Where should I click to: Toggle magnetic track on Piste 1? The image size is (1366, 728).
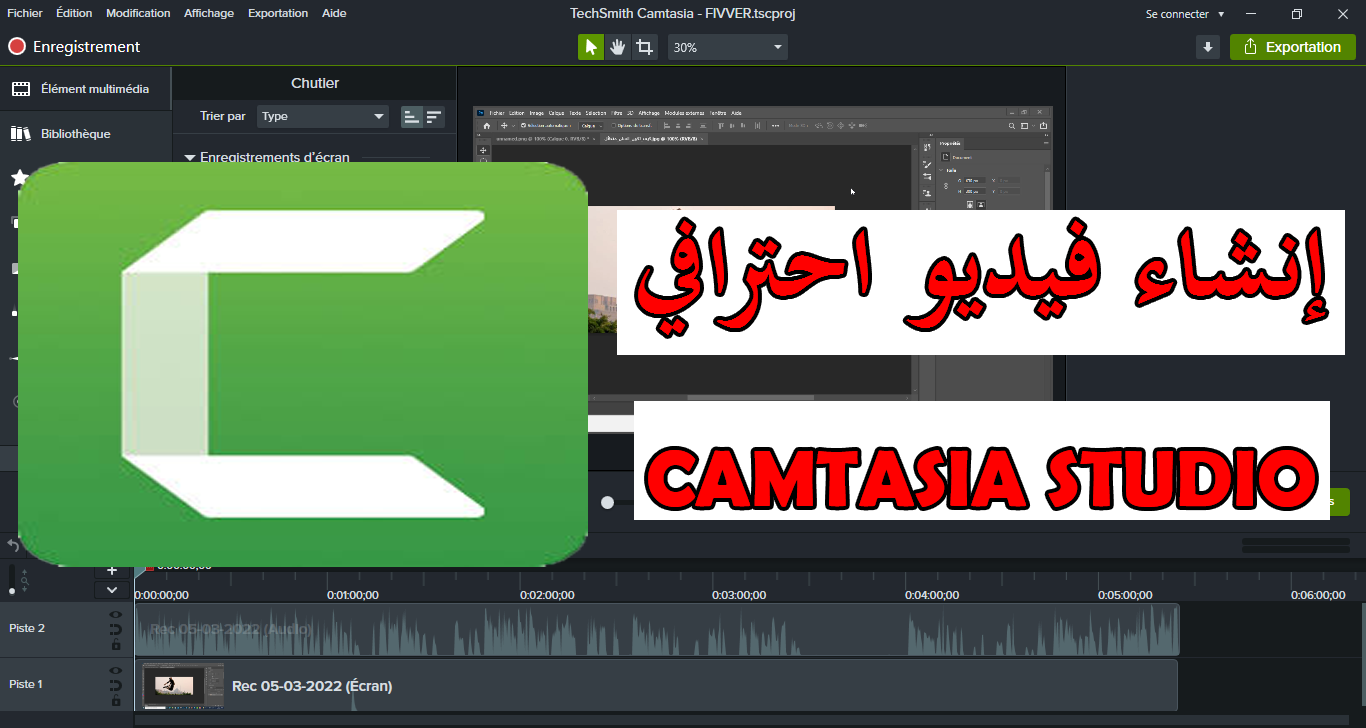[116, 686]
